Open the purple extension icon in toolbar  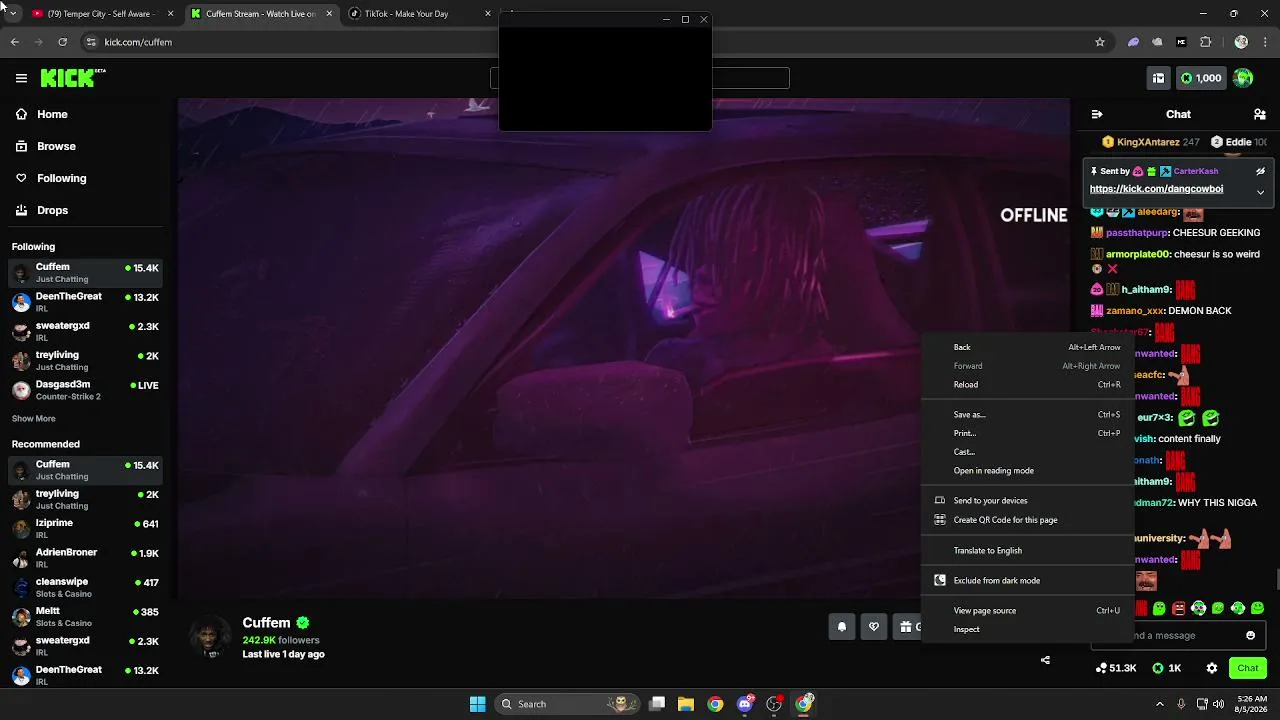(x=1133, y=42)
